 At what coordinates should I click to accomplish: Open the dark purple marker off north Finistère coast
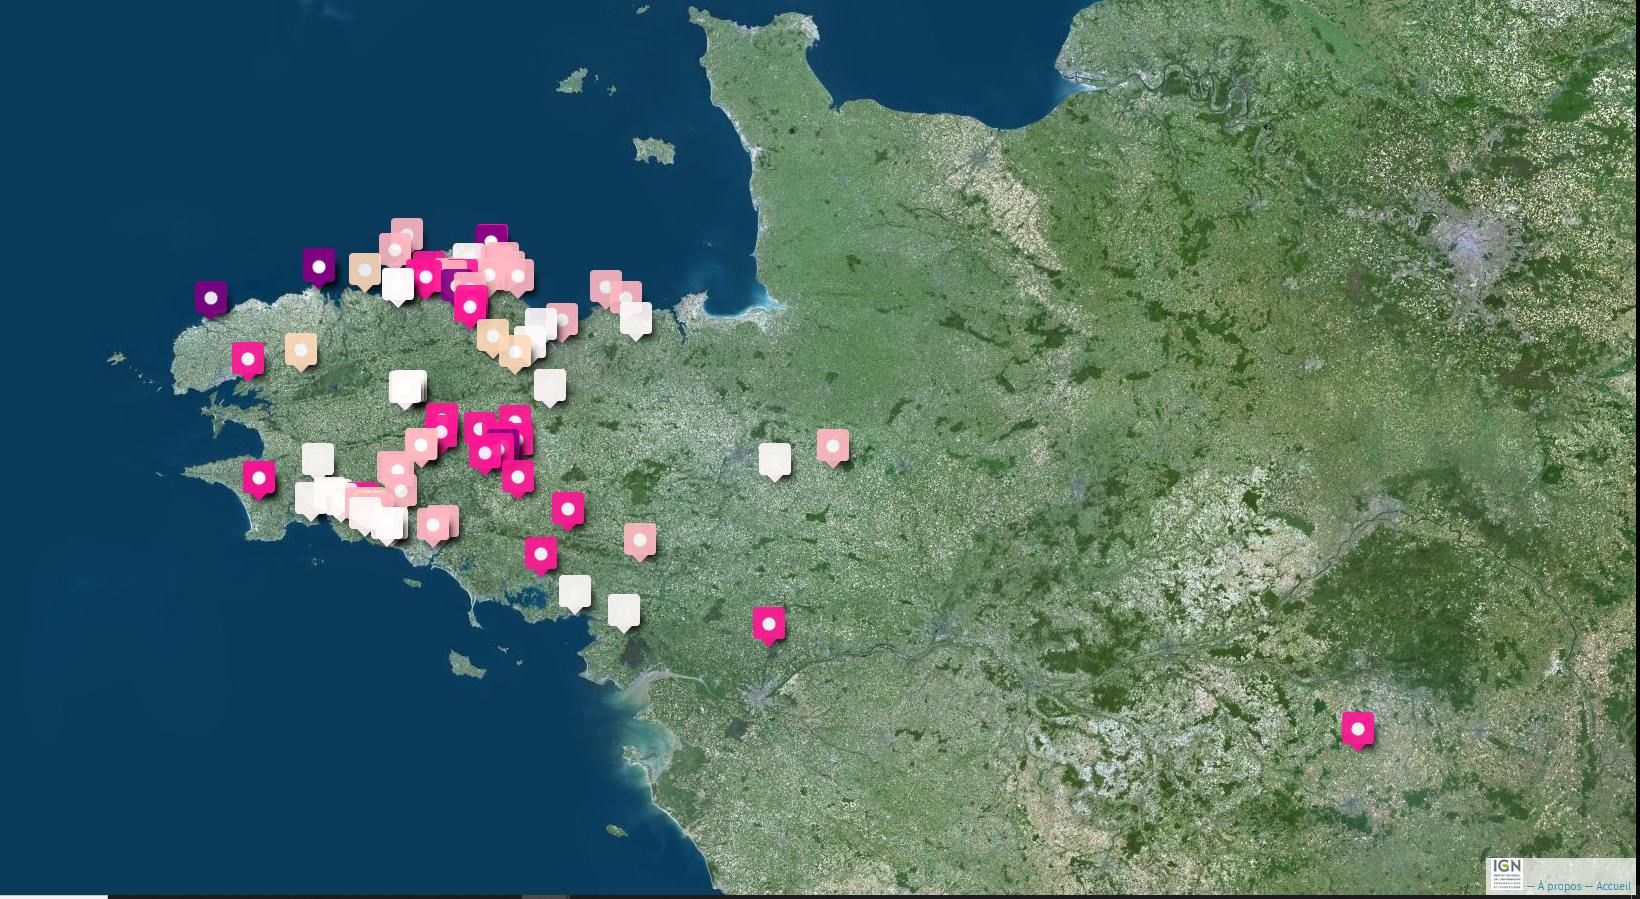[319, 267]
